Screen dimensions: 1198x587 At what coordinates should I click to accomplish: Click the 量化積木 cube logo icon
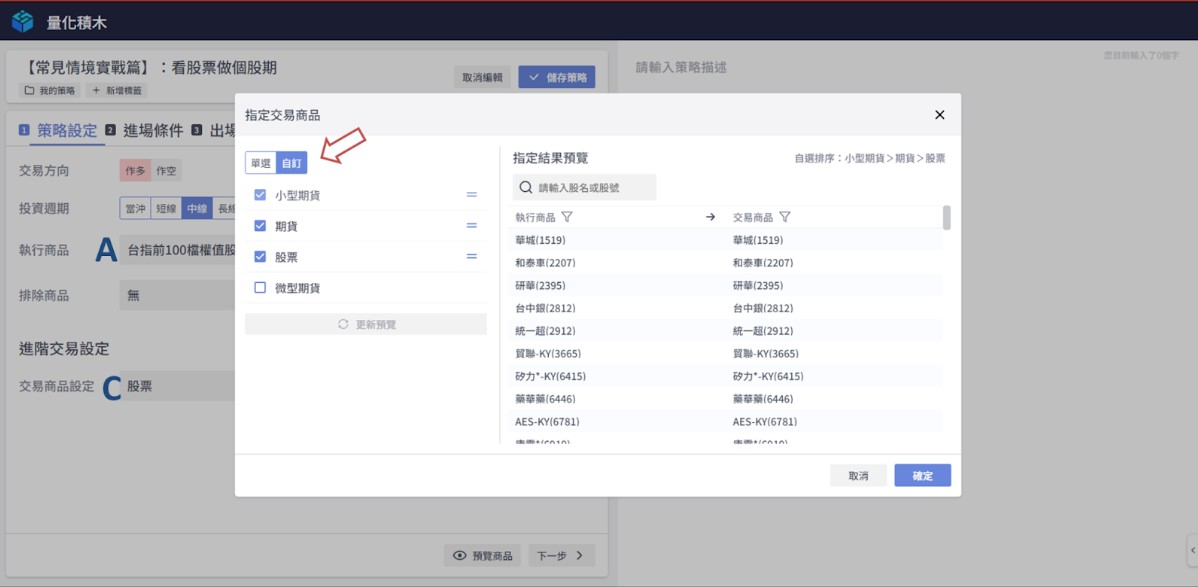point(23,21)
